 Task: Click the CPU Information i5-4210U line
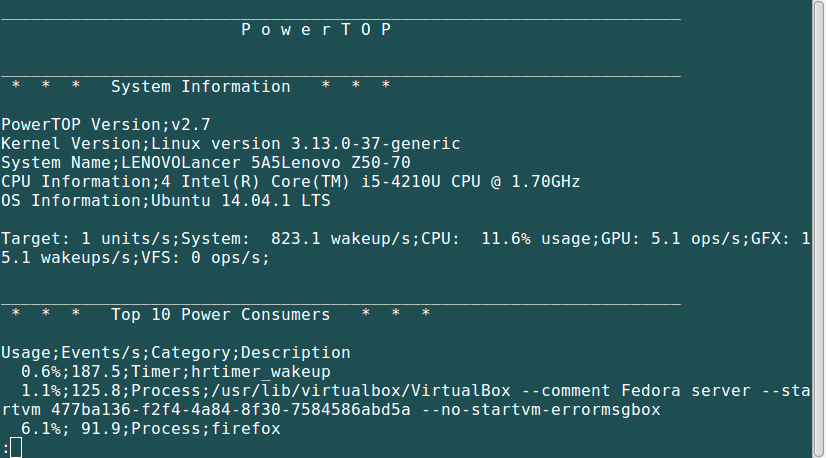[x=290, y=182]
